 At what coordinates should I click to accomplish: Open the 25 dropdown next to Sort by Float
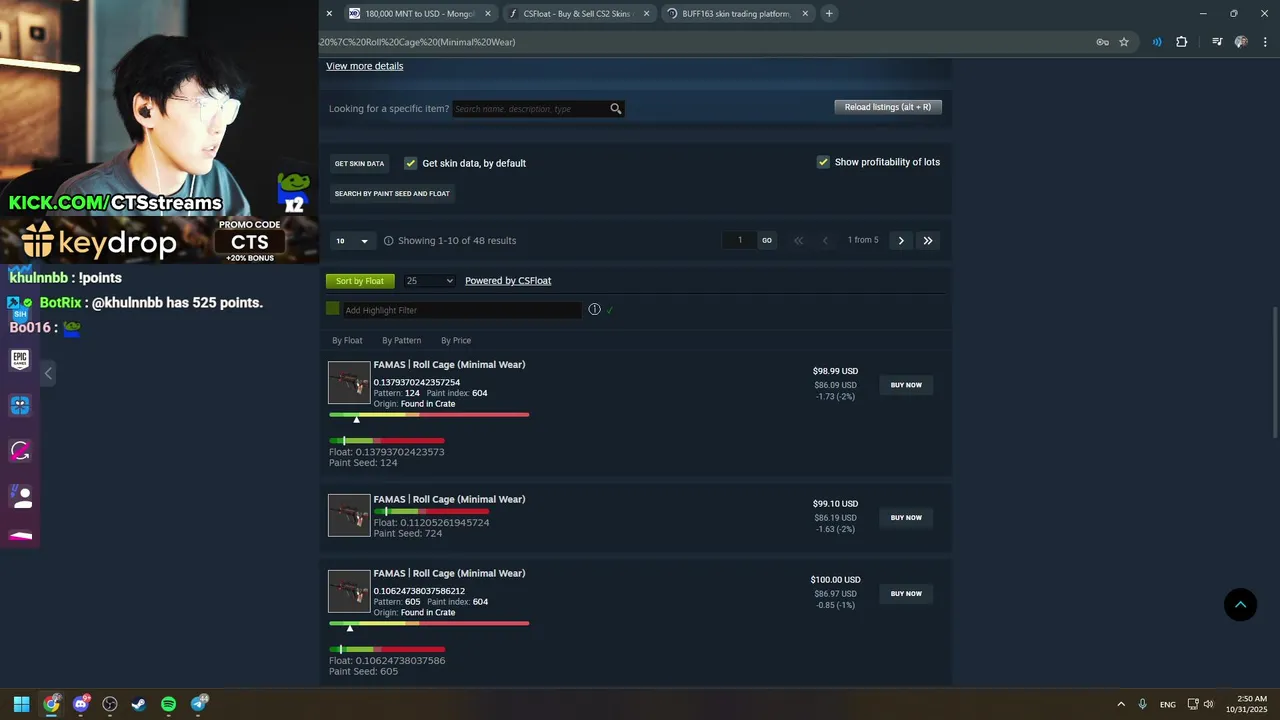tap(429, 281)
